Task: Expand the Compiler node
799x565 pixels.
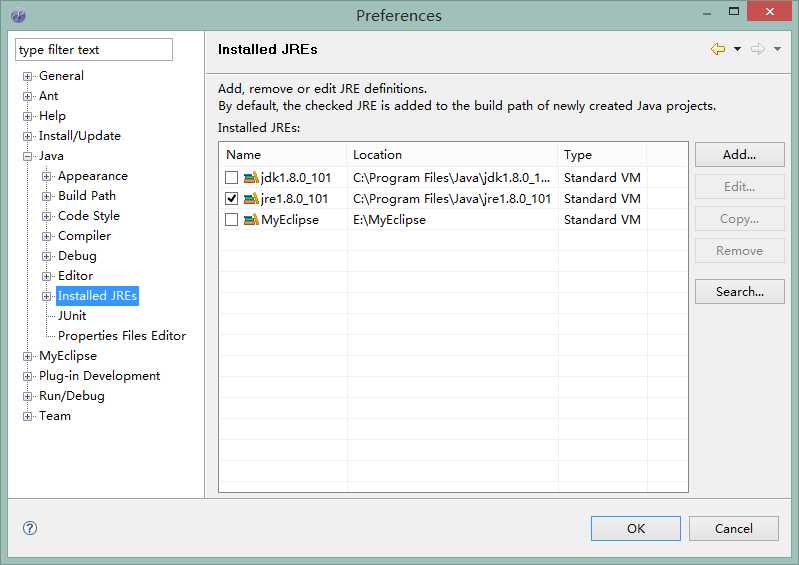Action: click(x=46, y=236)
